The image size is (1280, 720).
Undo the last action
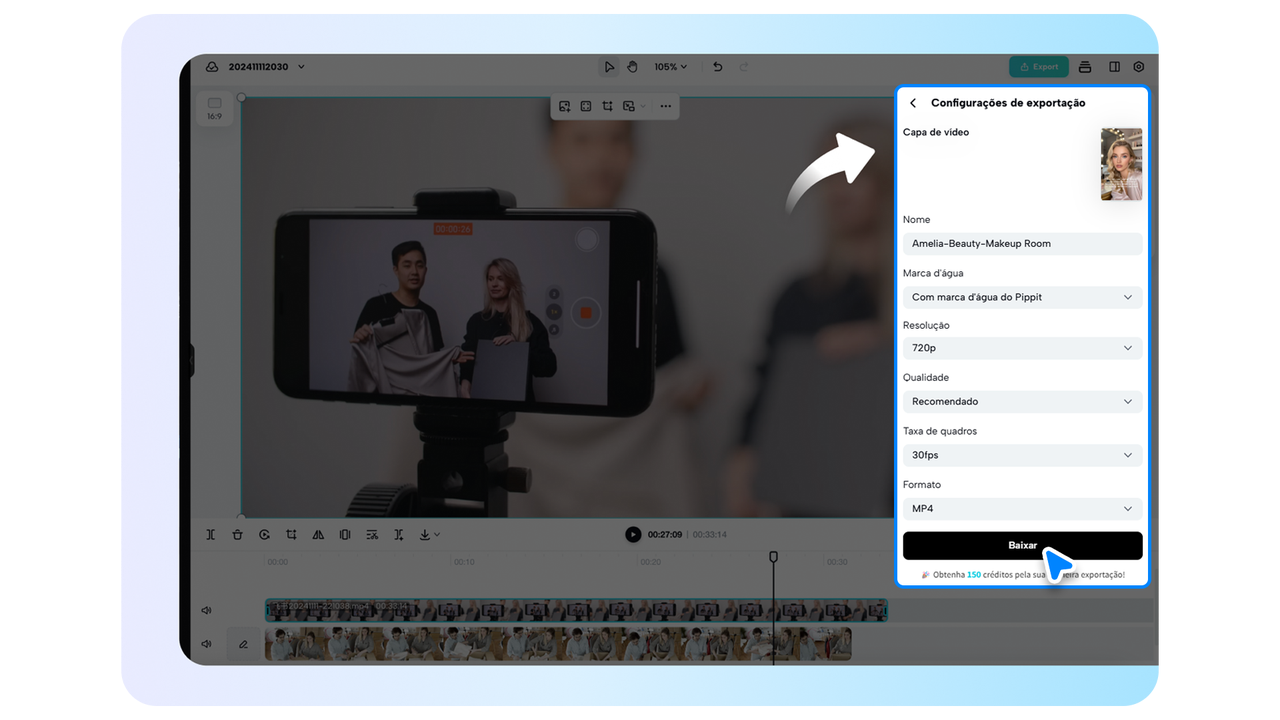(717, 66)
